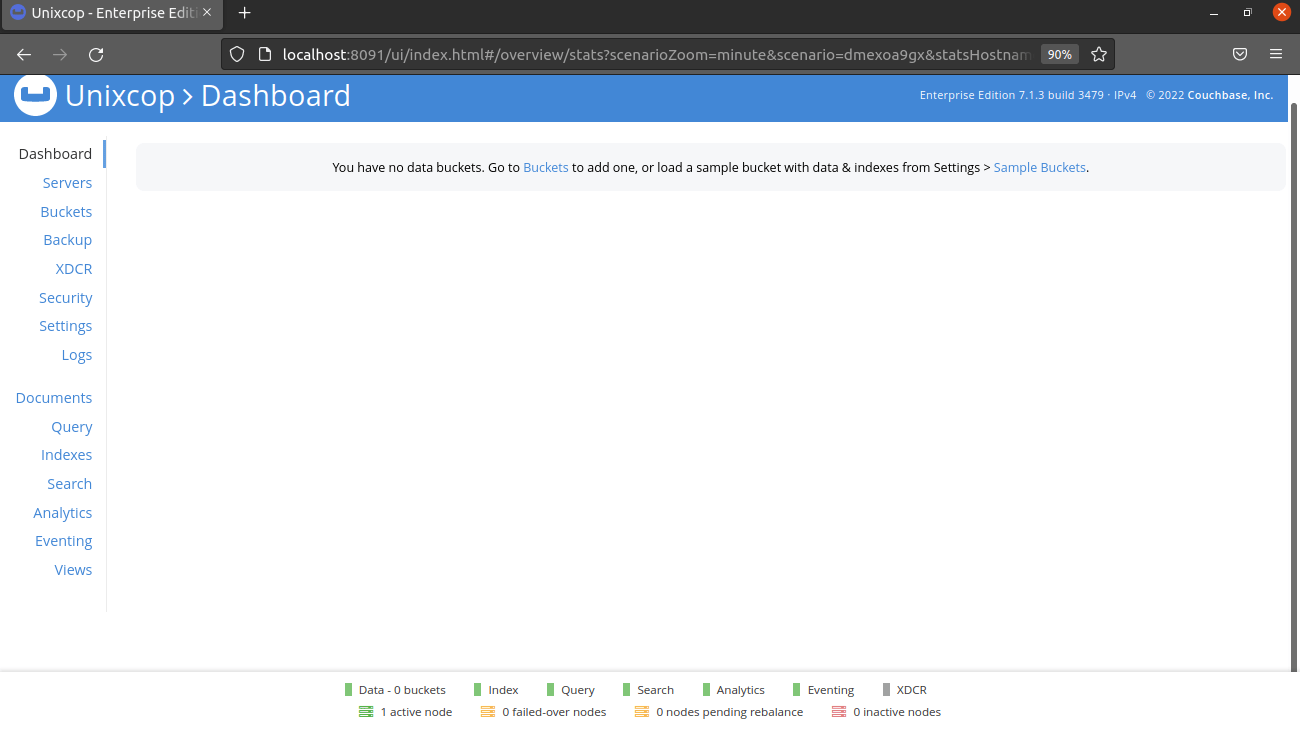Open Buckets in the sidebar
Viewport: 1300px width, 731px height.
pos(66,212)
